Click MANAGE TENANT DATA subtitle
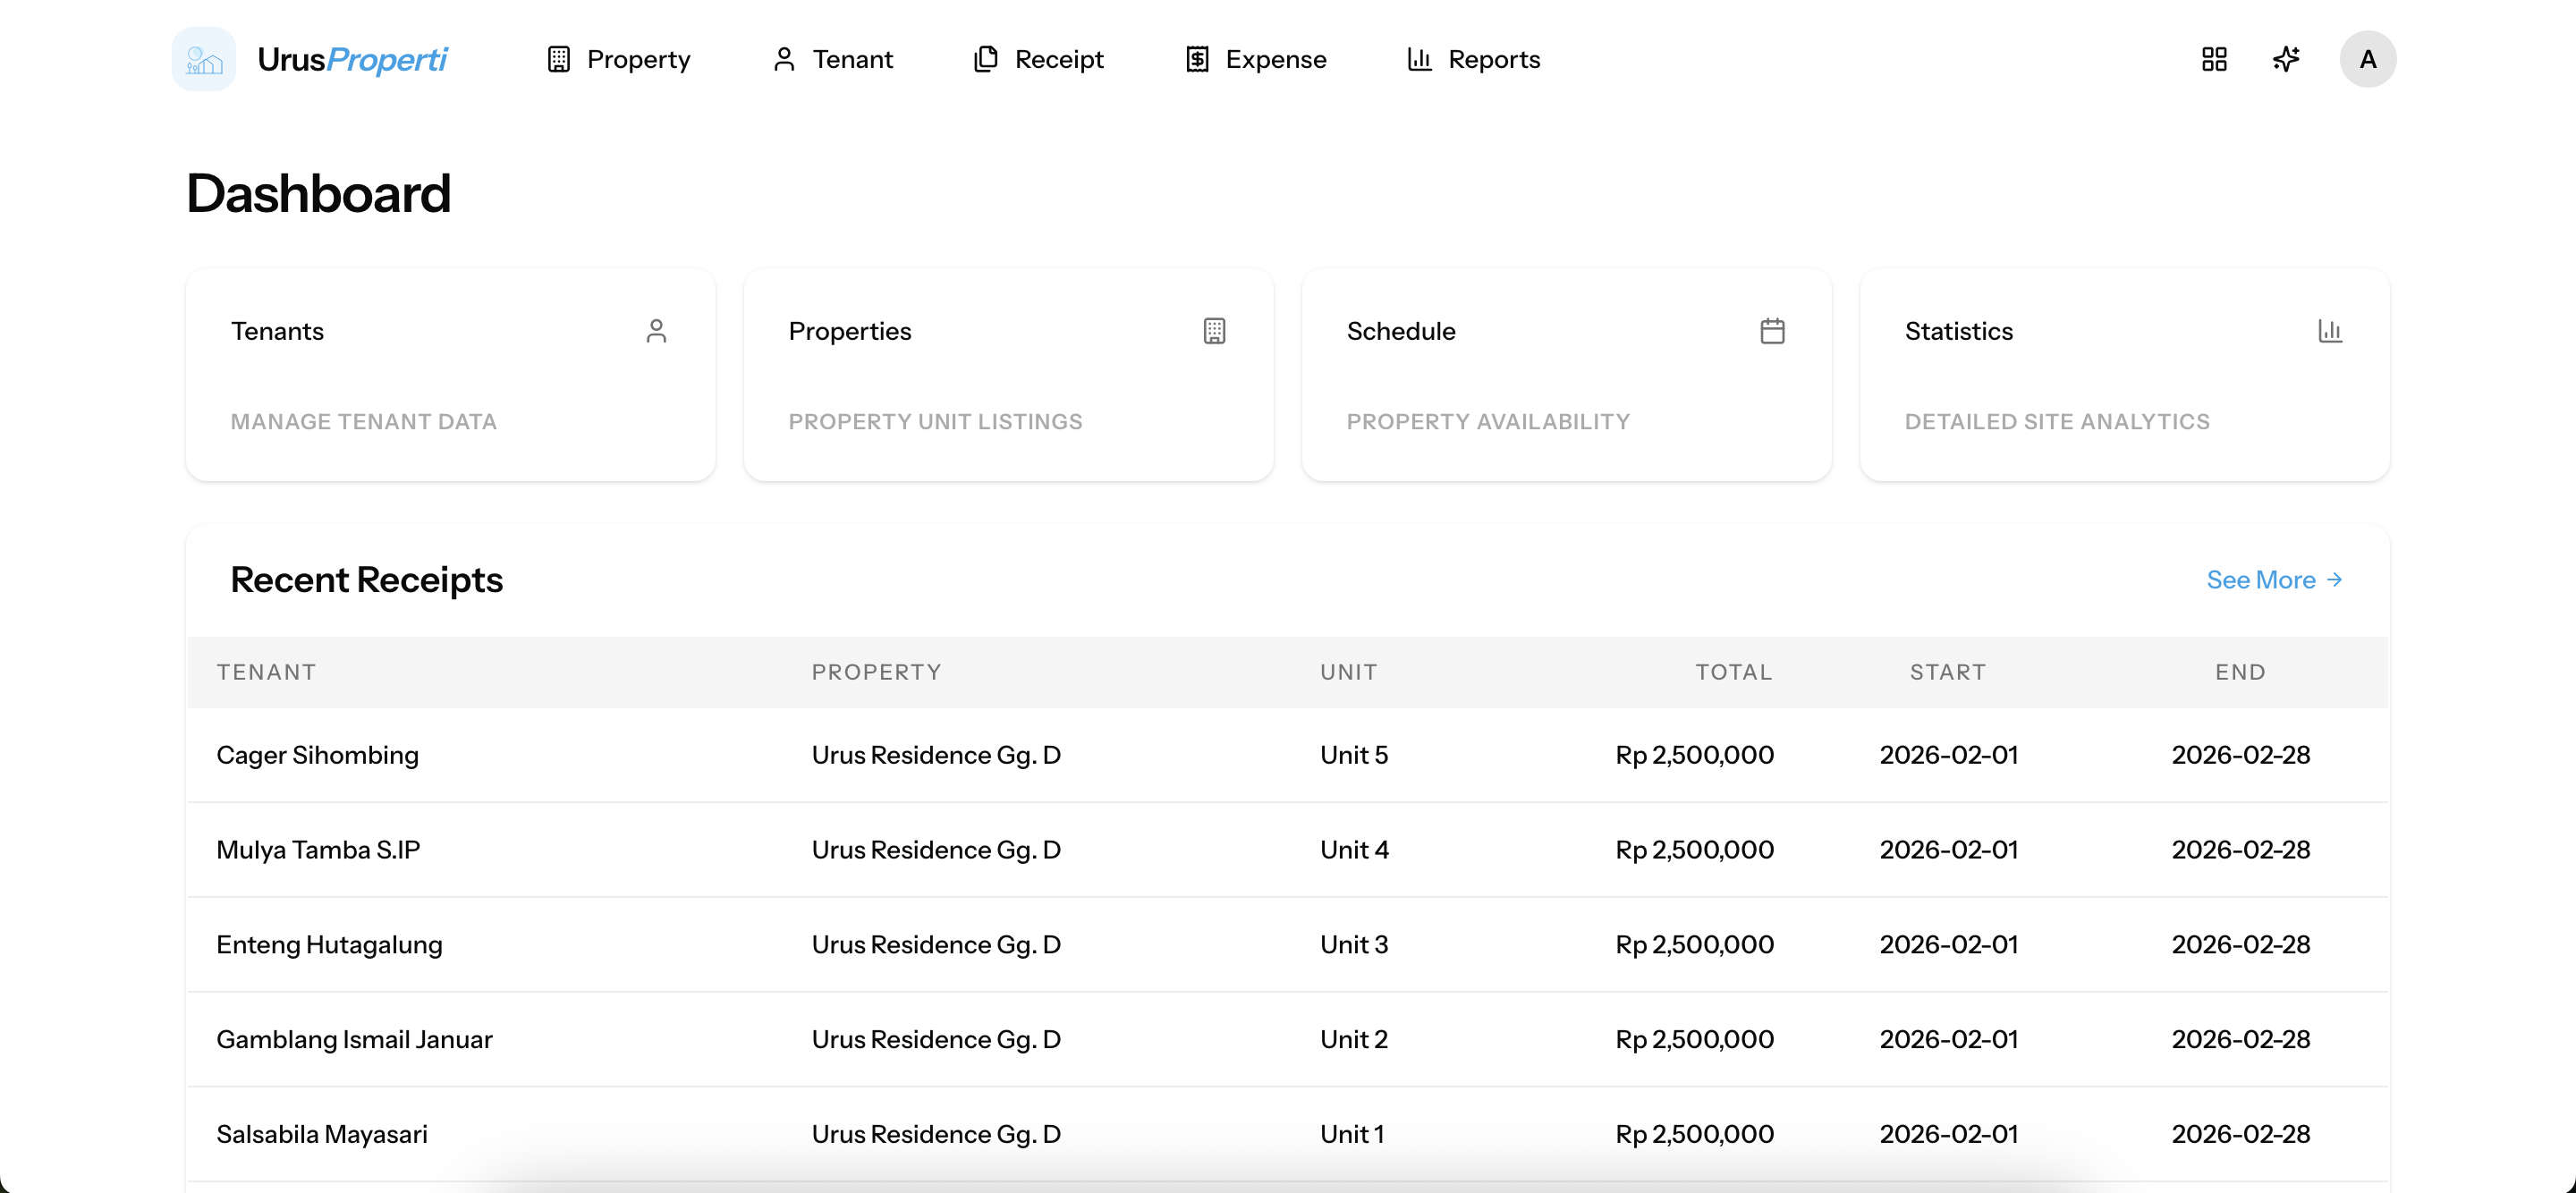Image resolution: width=2576 pixels, height=1193 pixels. tap(364, 422)
